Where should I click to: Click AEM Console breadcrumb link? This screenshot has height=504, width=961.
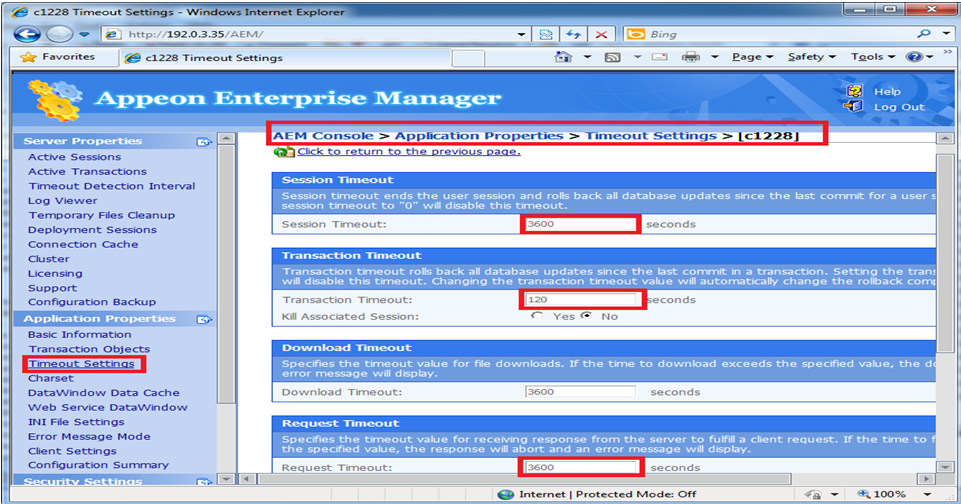(323, 136)
